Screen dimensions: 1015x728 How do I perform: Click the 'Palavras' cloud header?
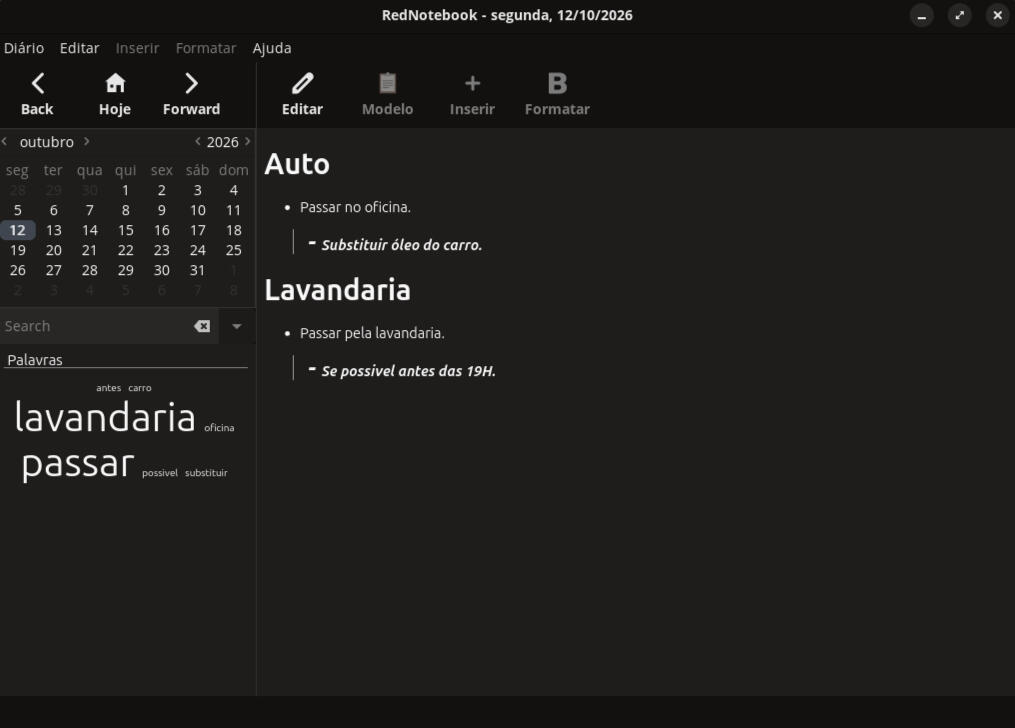pos(35,360)
